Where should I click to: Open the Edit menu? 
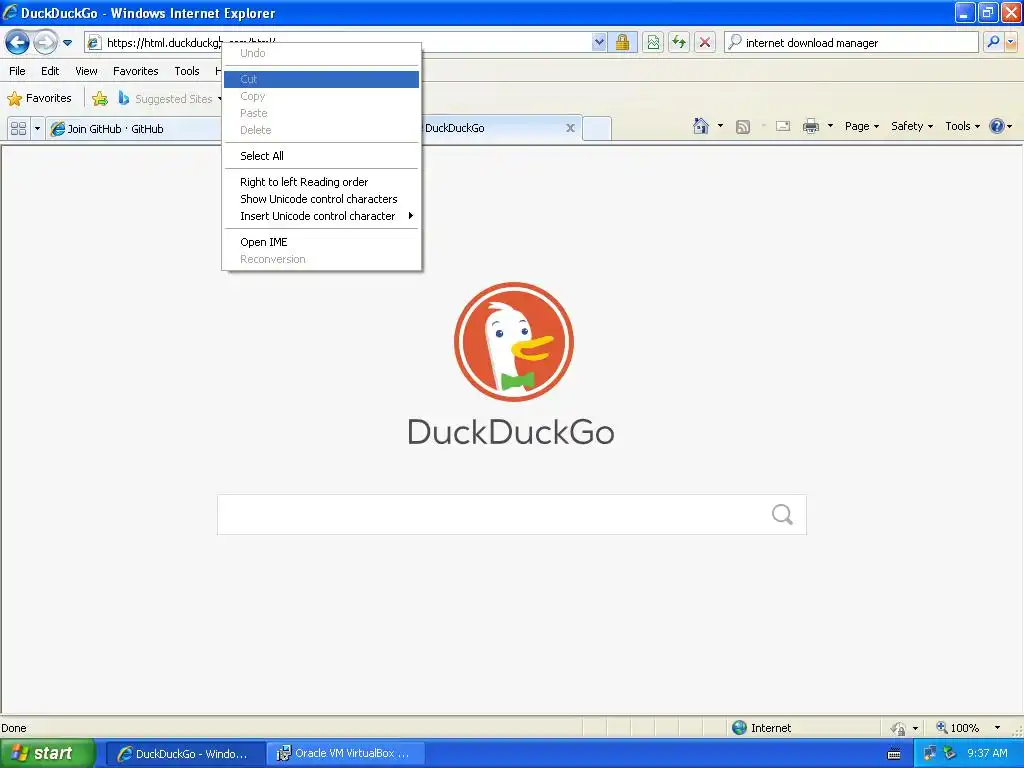(50, 71)
